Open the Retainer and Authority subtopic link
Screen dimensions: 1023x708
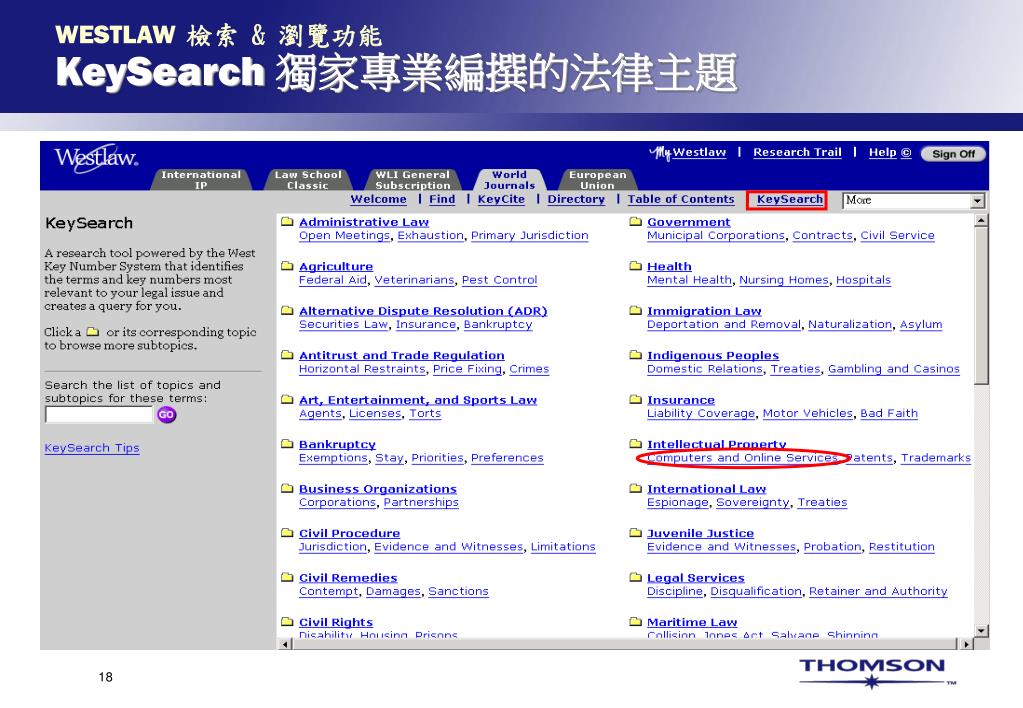878,591
